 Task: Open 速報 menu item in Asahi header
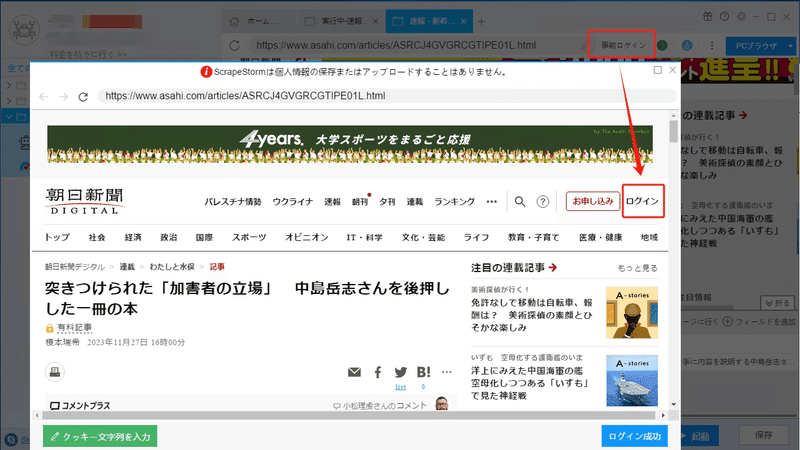tap(332, 202)
